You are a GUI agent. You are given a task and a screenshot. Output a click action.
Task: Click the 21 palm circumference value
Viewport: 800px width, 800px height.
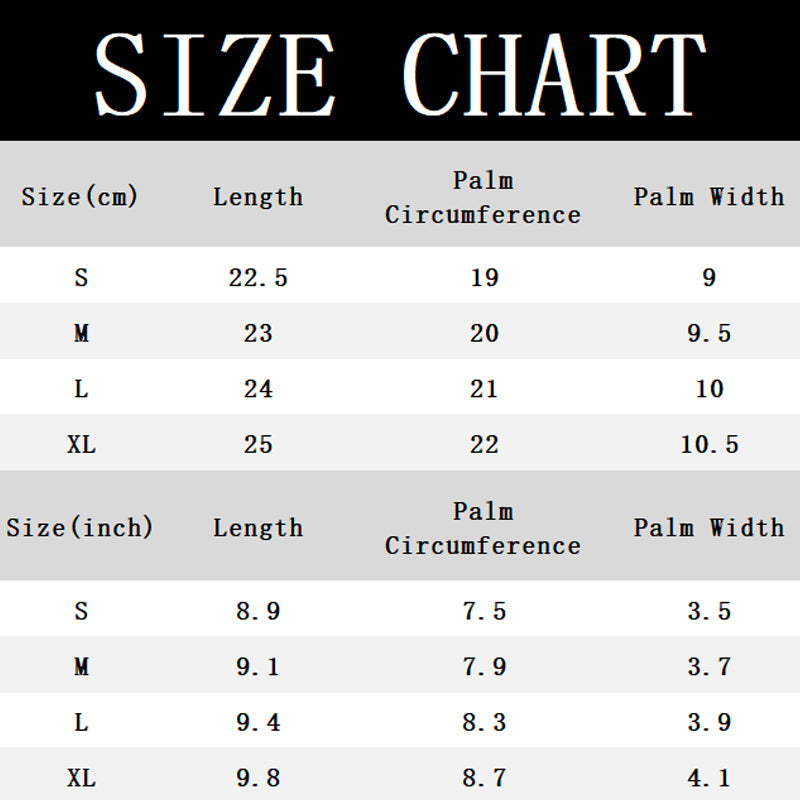[484, 388]
